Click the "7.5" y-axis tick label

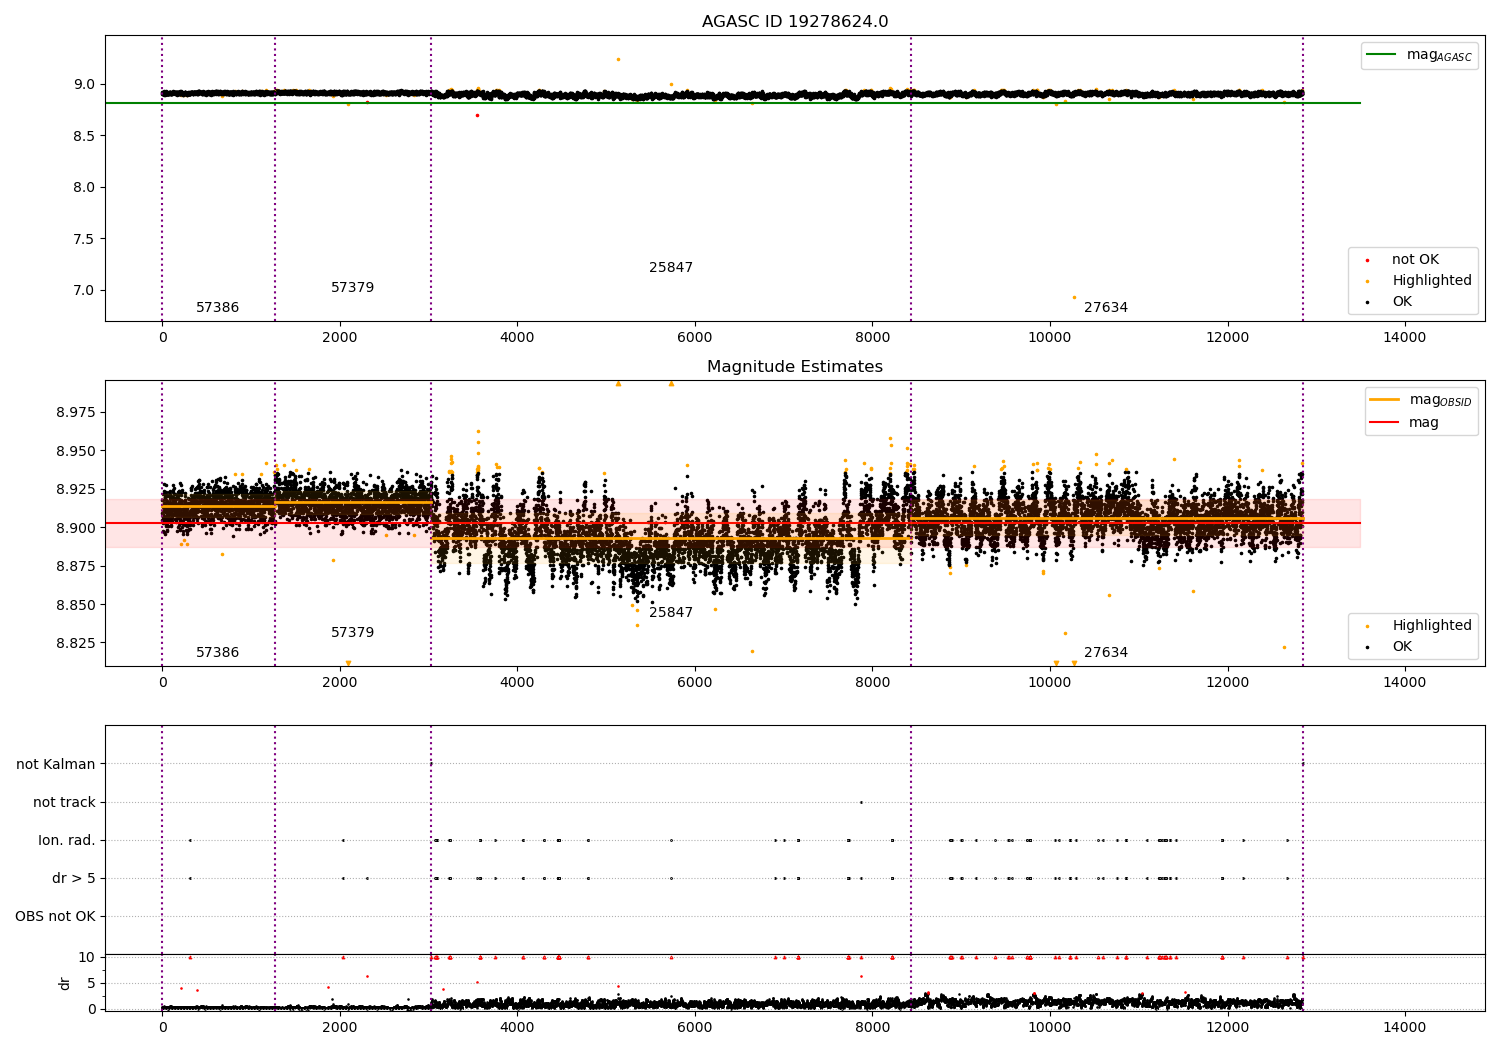tap(84, 239)
